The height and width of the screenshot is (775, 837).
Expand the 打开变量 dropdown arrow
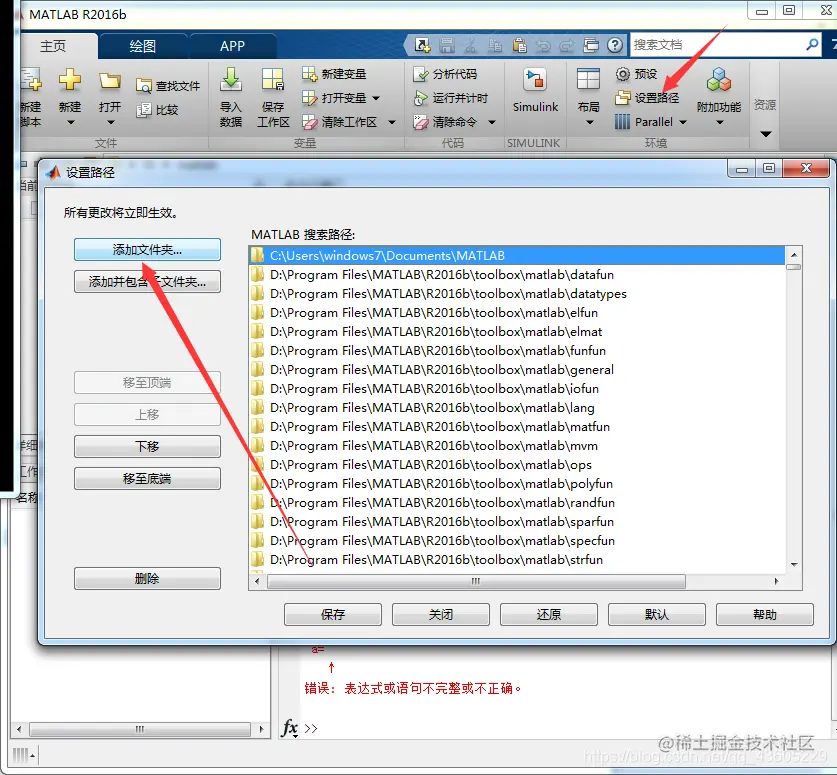(x=376, y=98)
